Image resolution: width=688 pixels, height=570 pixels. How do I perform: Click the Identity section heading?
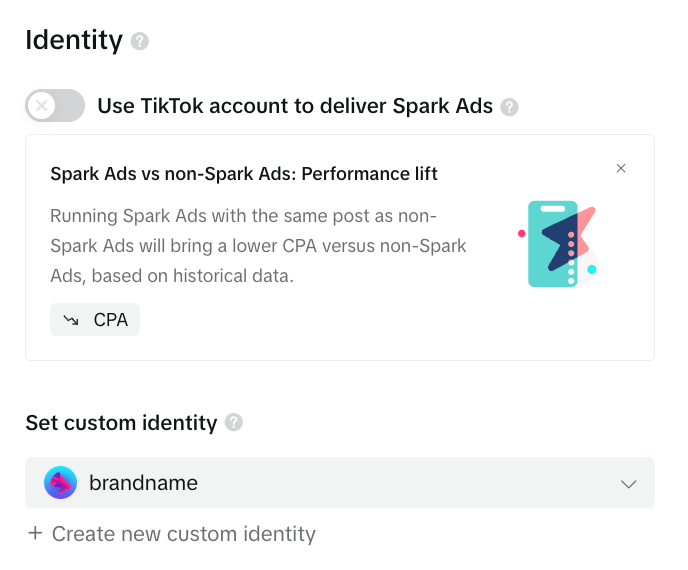(74, 40)
